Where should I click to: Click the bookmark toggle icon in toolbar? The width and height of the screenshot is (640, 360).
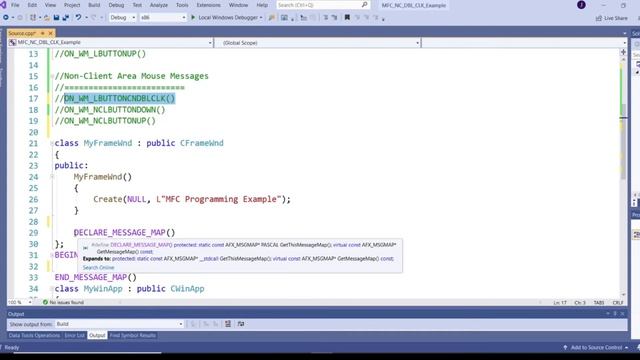click(347, 18)
